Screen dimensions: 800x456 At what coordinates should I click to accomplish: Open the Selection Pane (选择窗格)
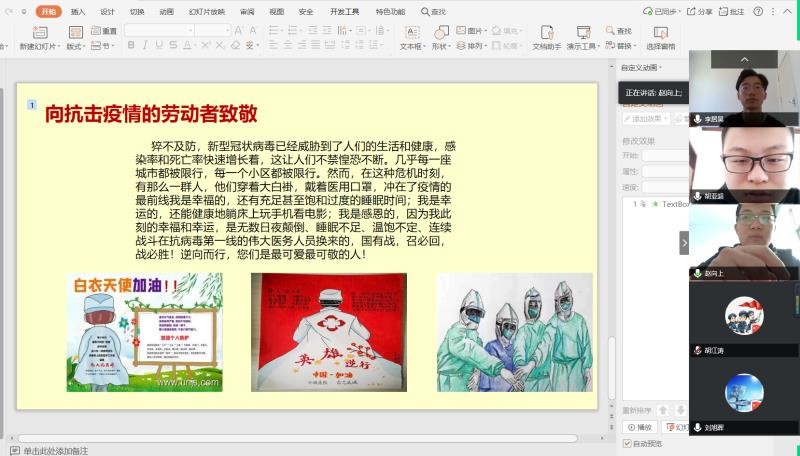(660, 33)
